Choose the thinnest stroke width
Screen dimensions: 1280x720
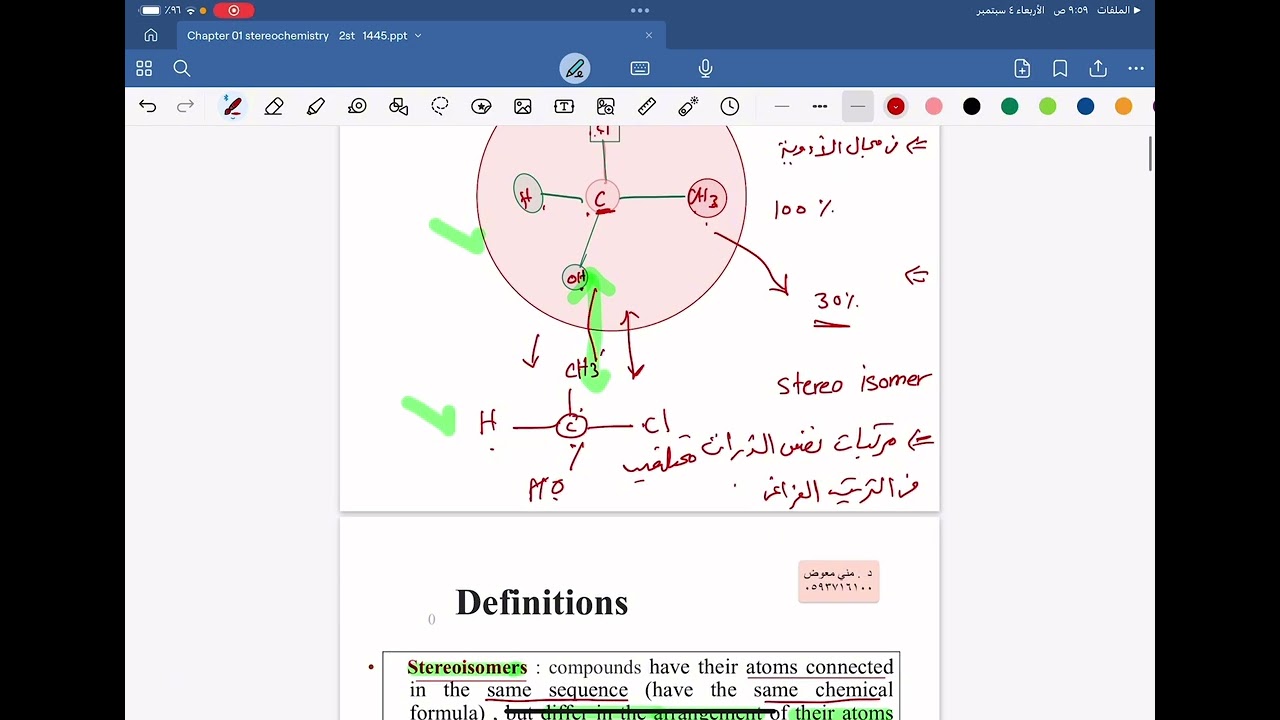782,106
